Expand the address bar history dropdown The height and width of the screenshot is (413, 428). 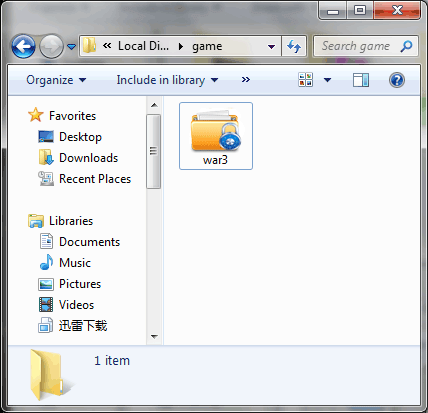(272, 46)
